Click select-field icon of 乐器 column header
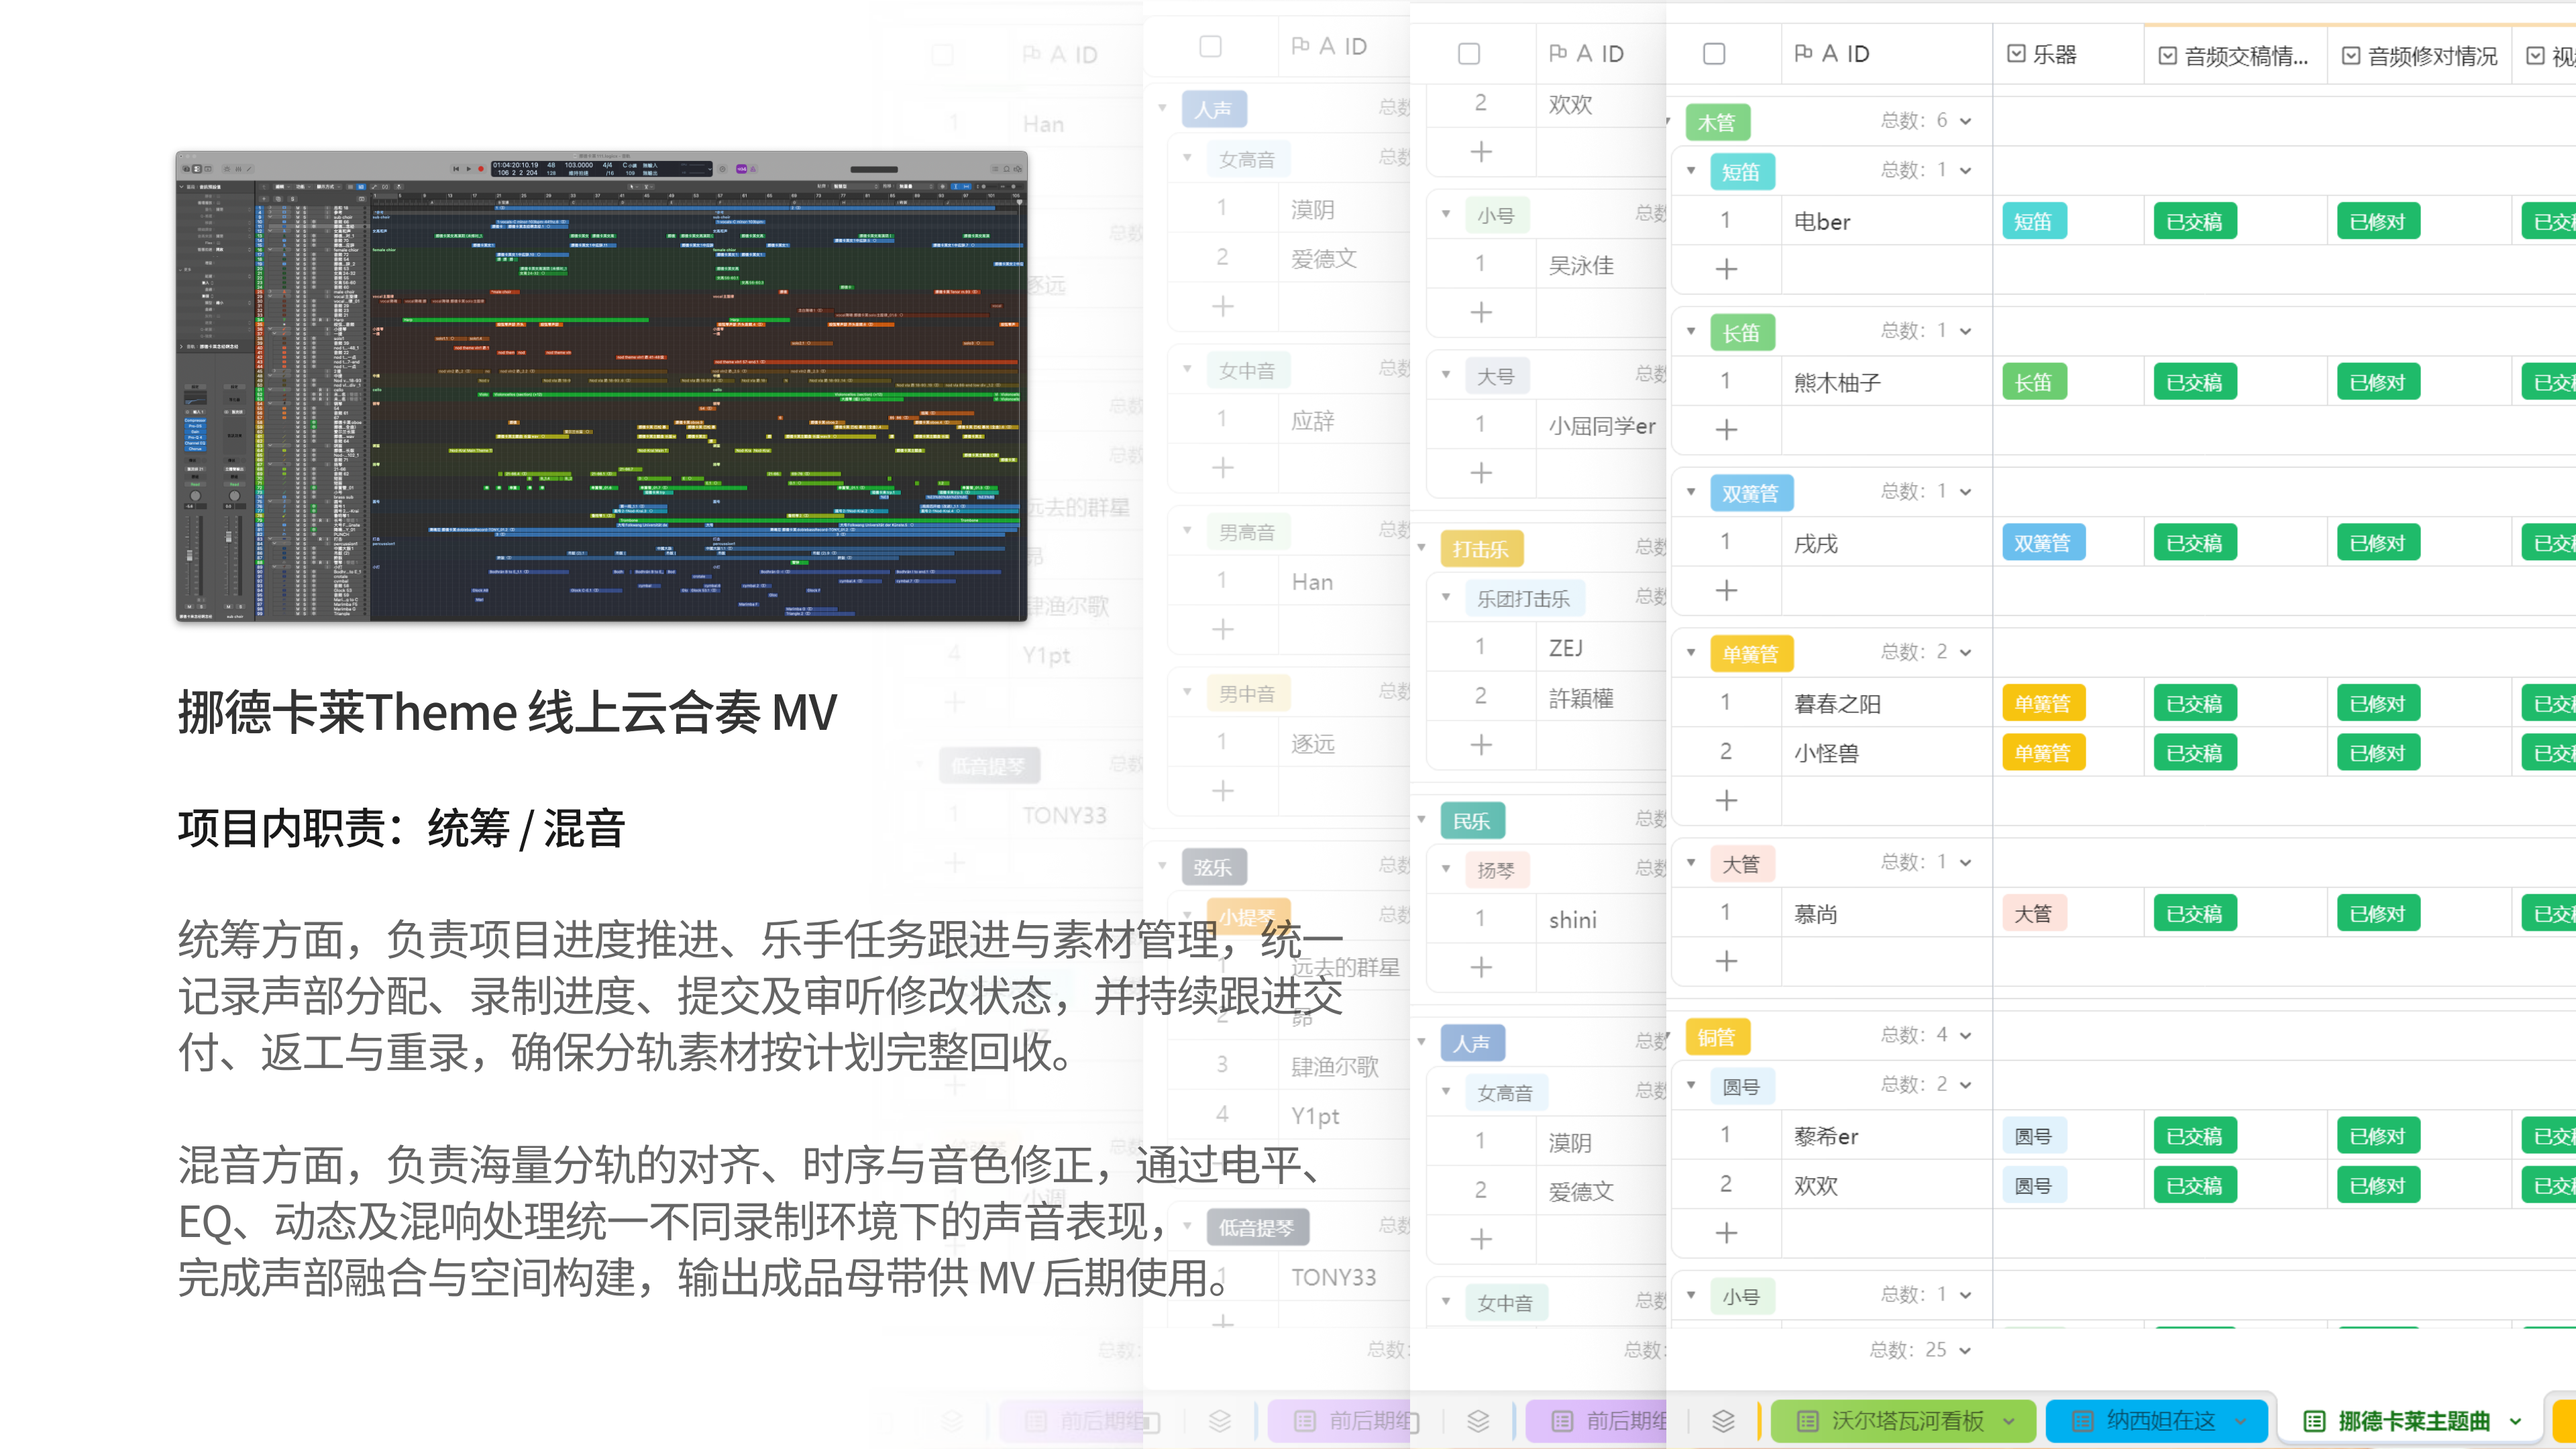Viewport: 2576px width, 1449px height. [x=2016, y=54]
